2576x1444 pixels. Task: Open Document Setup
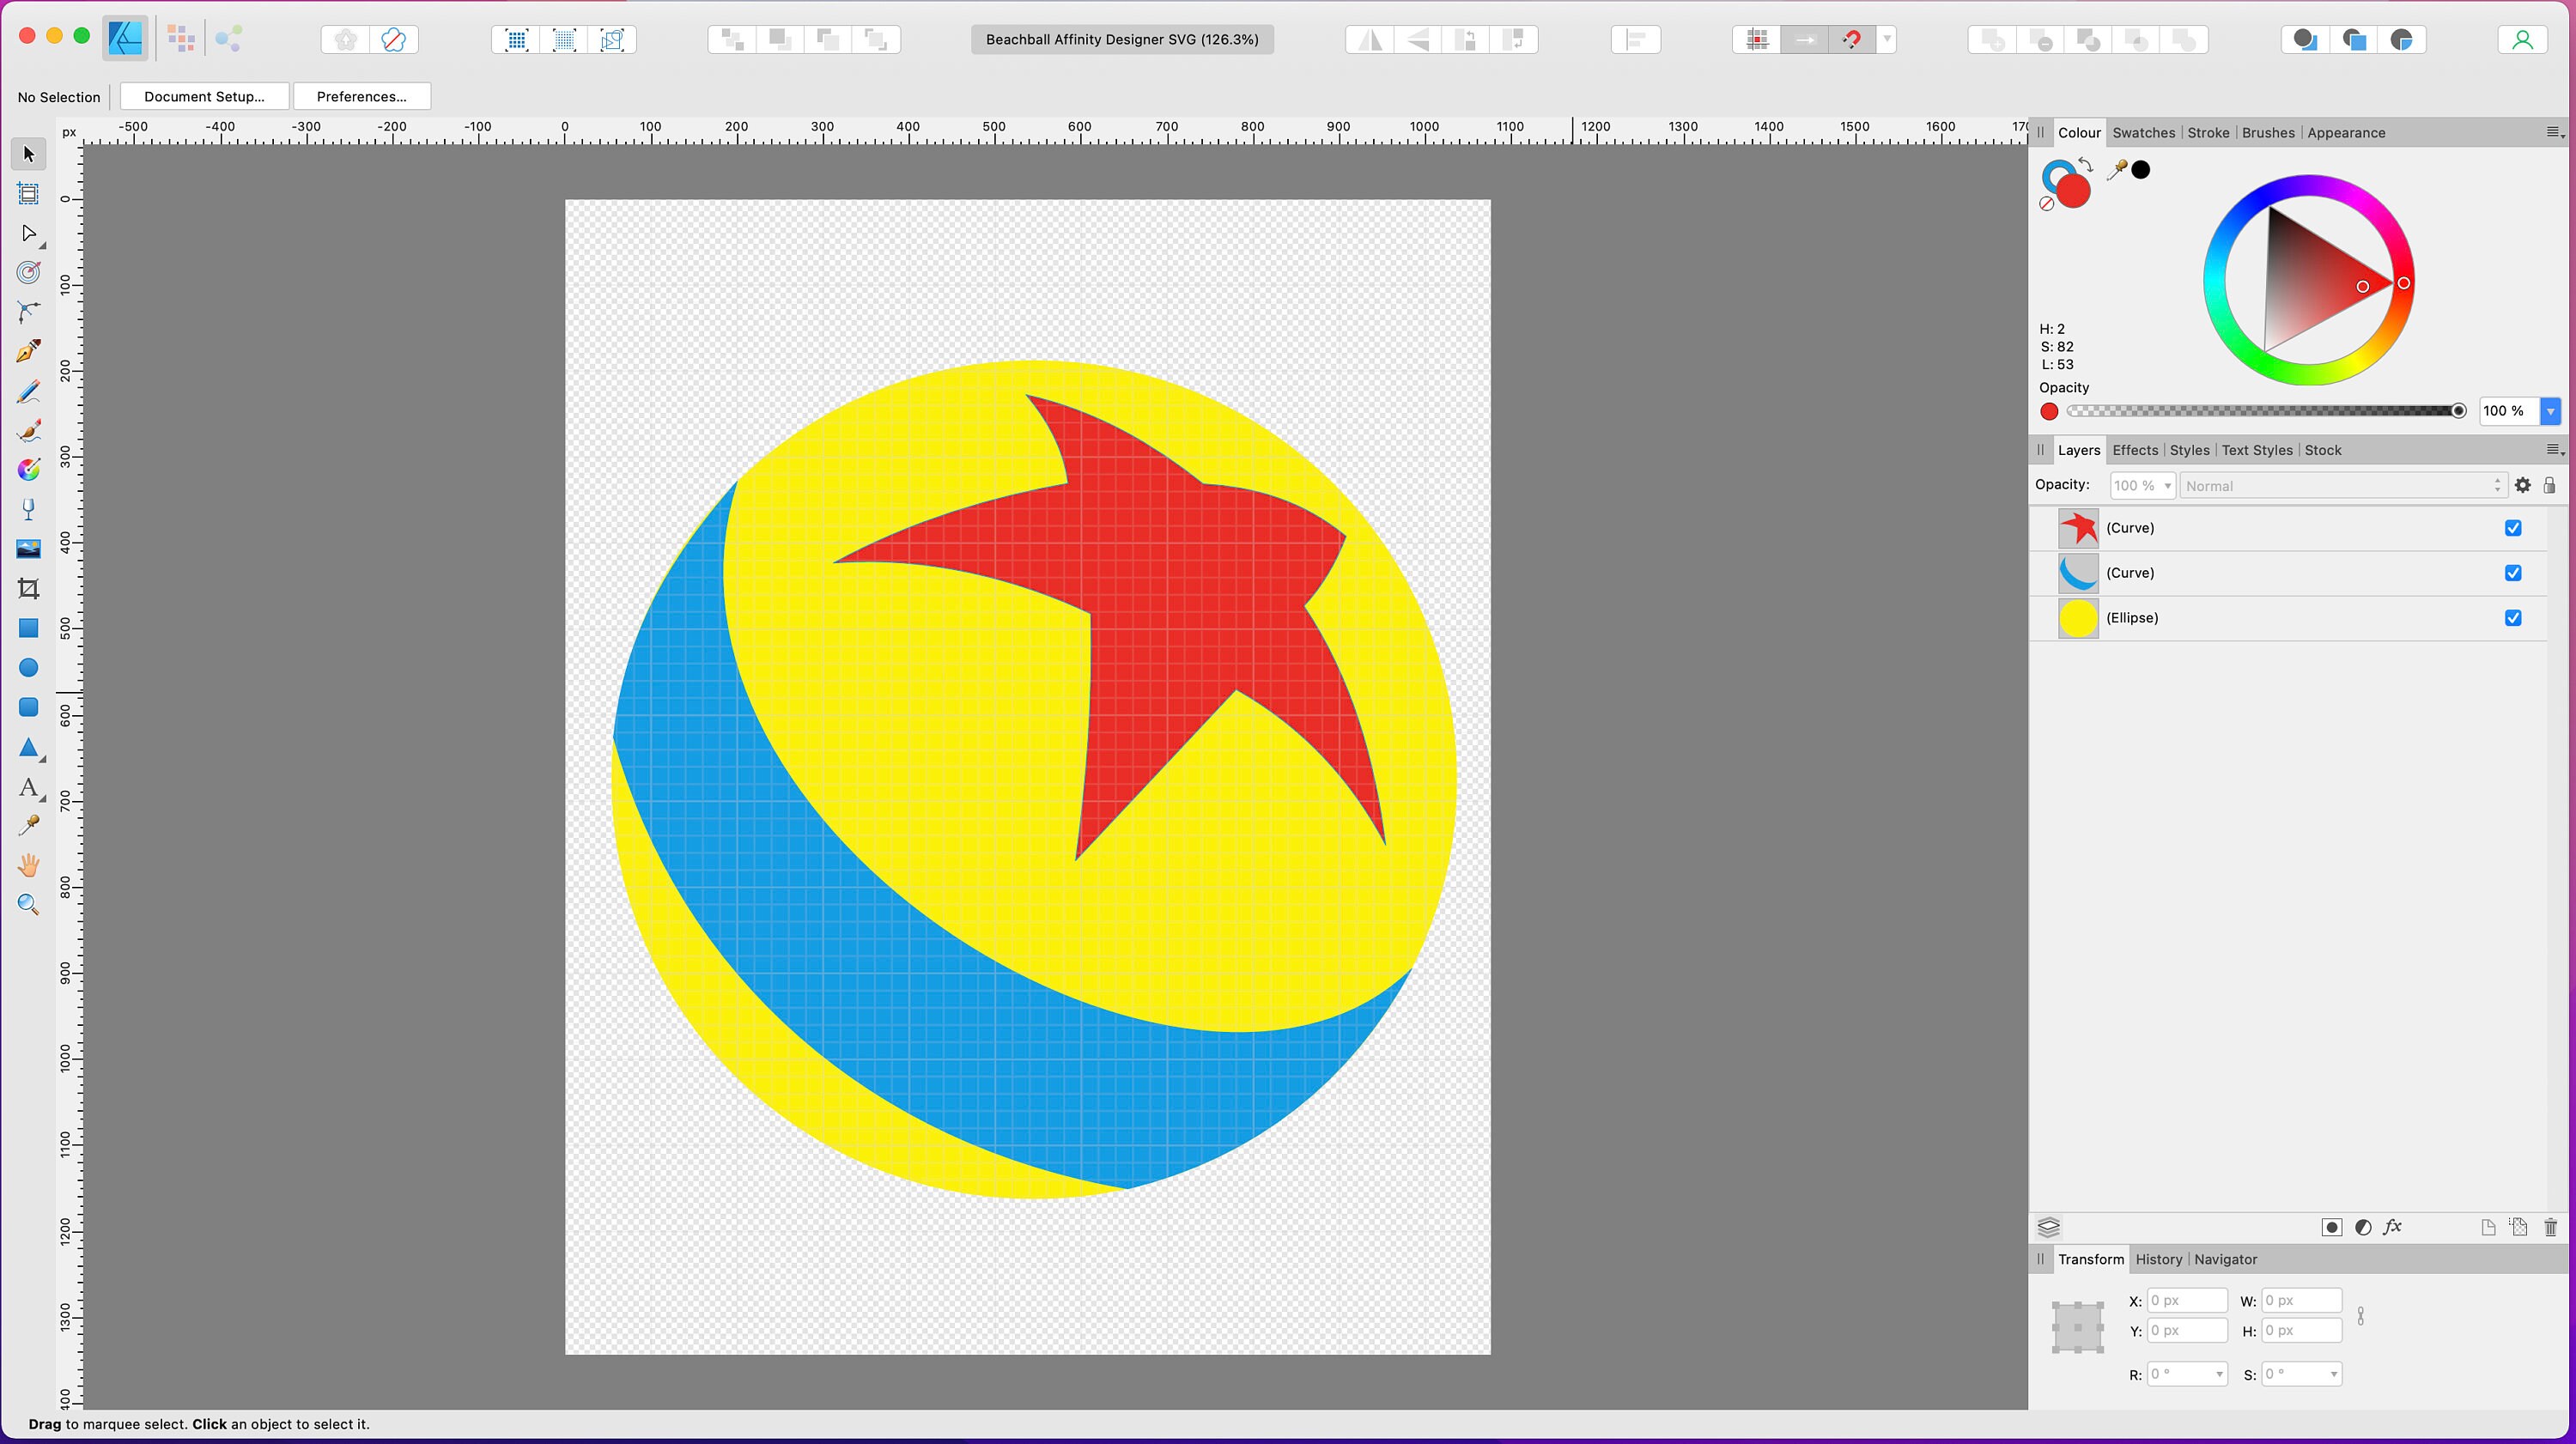pyautogui.click(x=204, y=96)
